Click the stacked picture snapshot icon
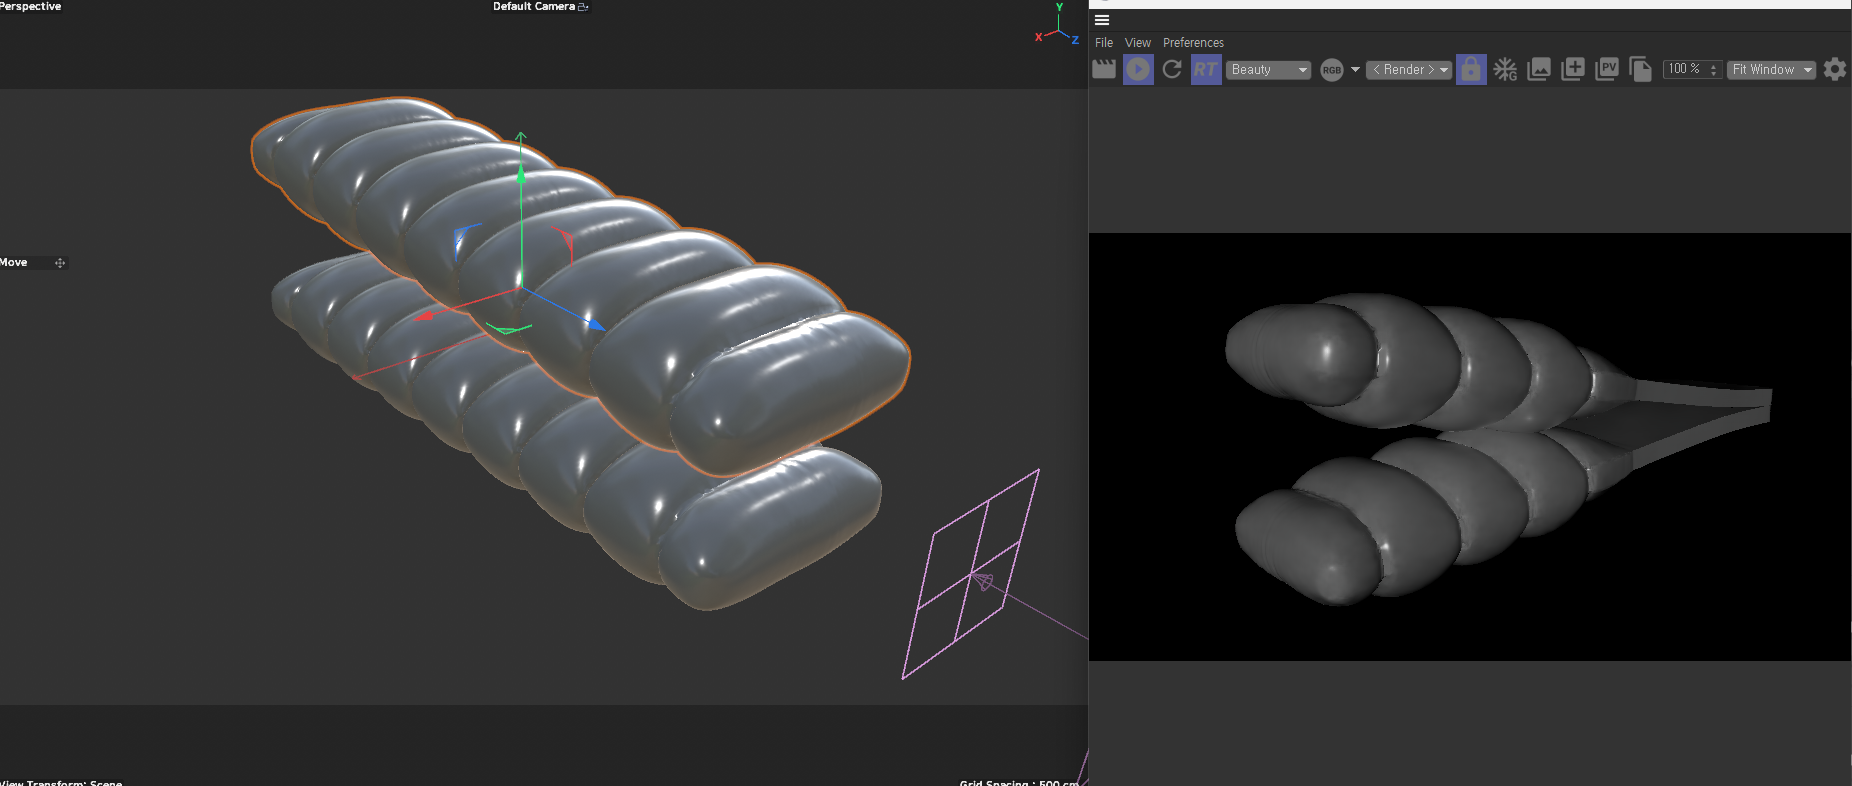The width and height of the screenshot is (1852, 786). (x=1539, y=69)
